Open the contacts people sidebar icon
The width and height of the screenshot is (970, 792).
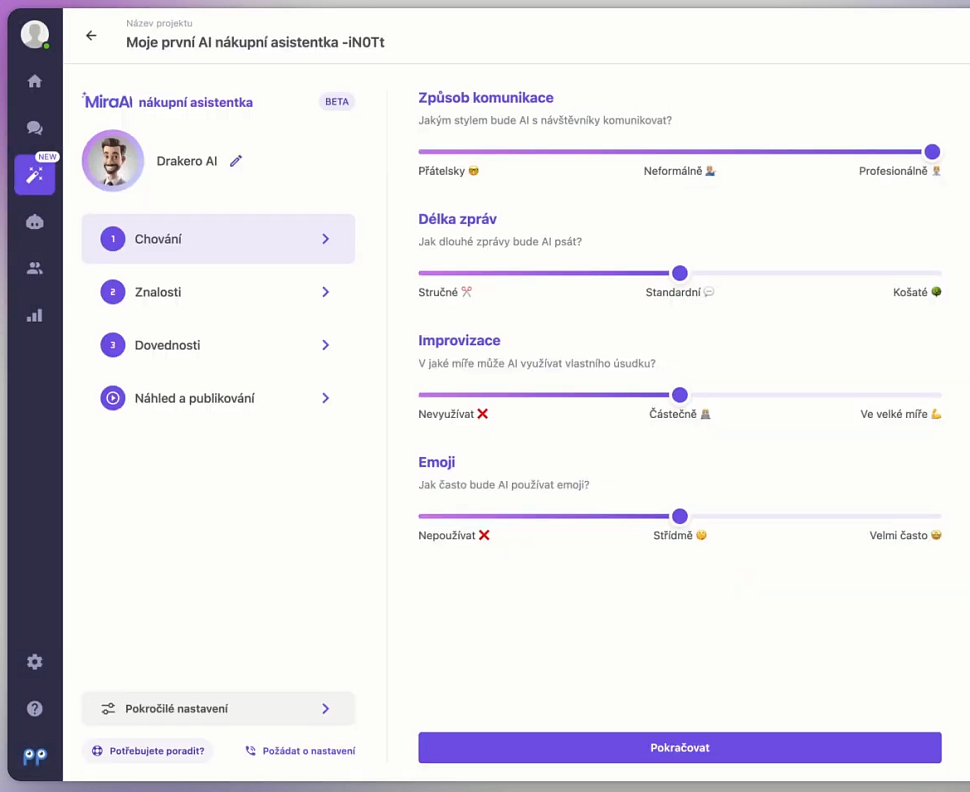click(x=35, y=268)
